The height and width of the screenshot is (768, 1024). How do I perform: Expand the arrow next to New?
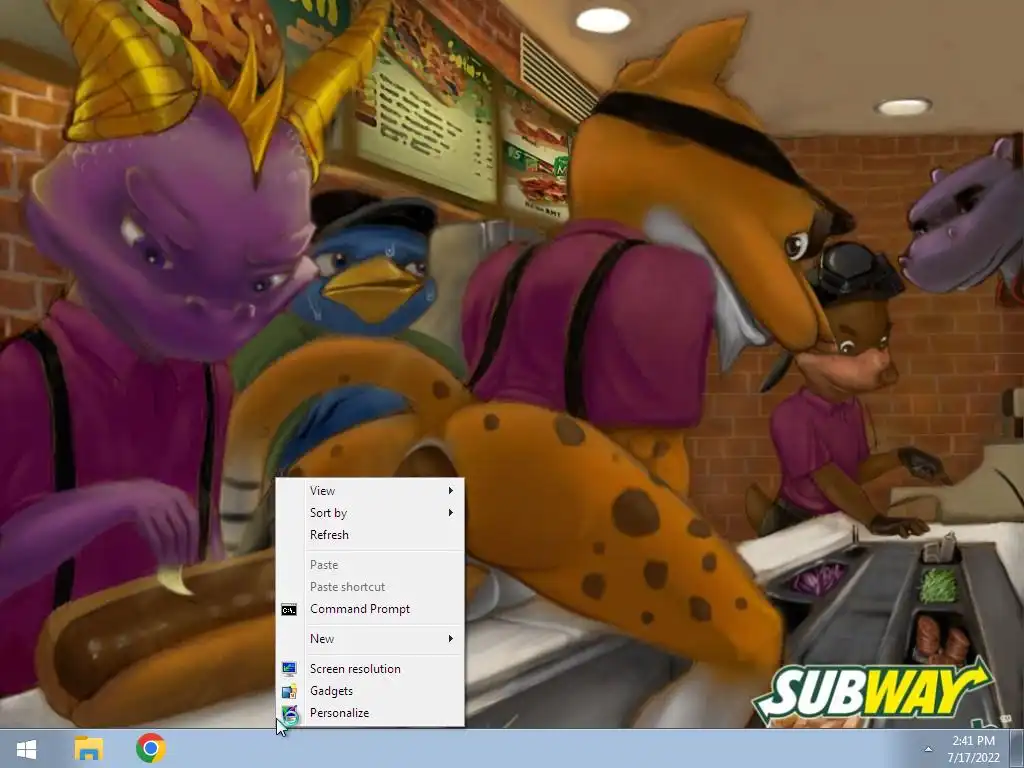pyautogui.click(x=451, y=639)
